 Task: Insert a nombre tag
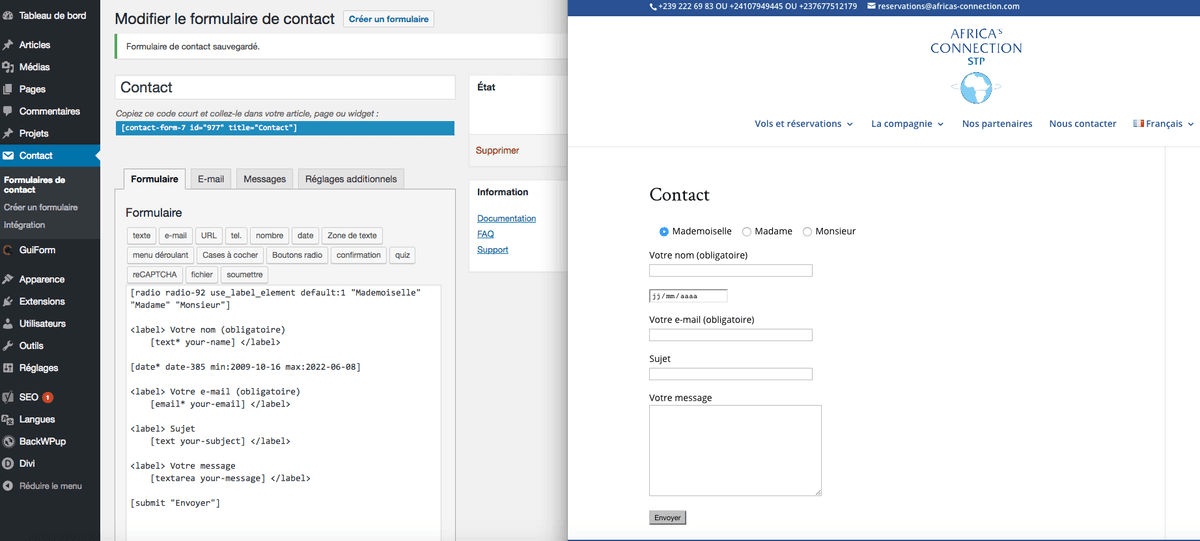(269, 236)
